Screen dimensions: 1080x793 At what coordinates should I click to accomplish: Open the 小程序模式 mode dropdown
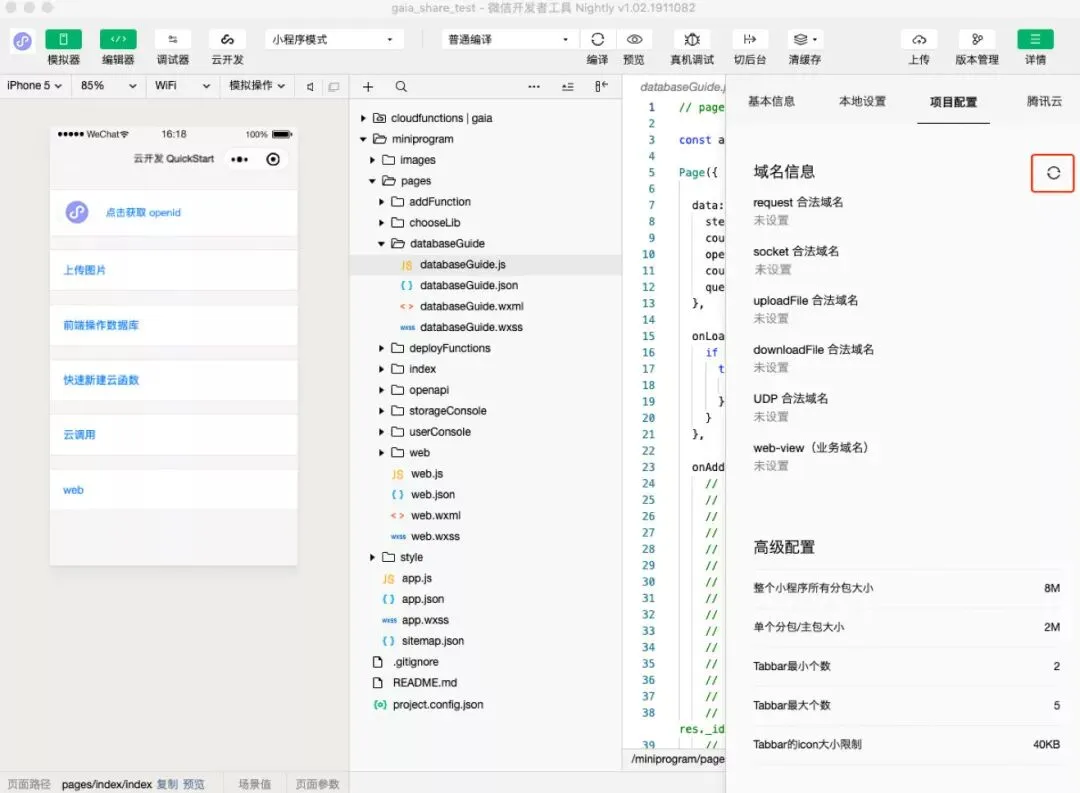333,39
